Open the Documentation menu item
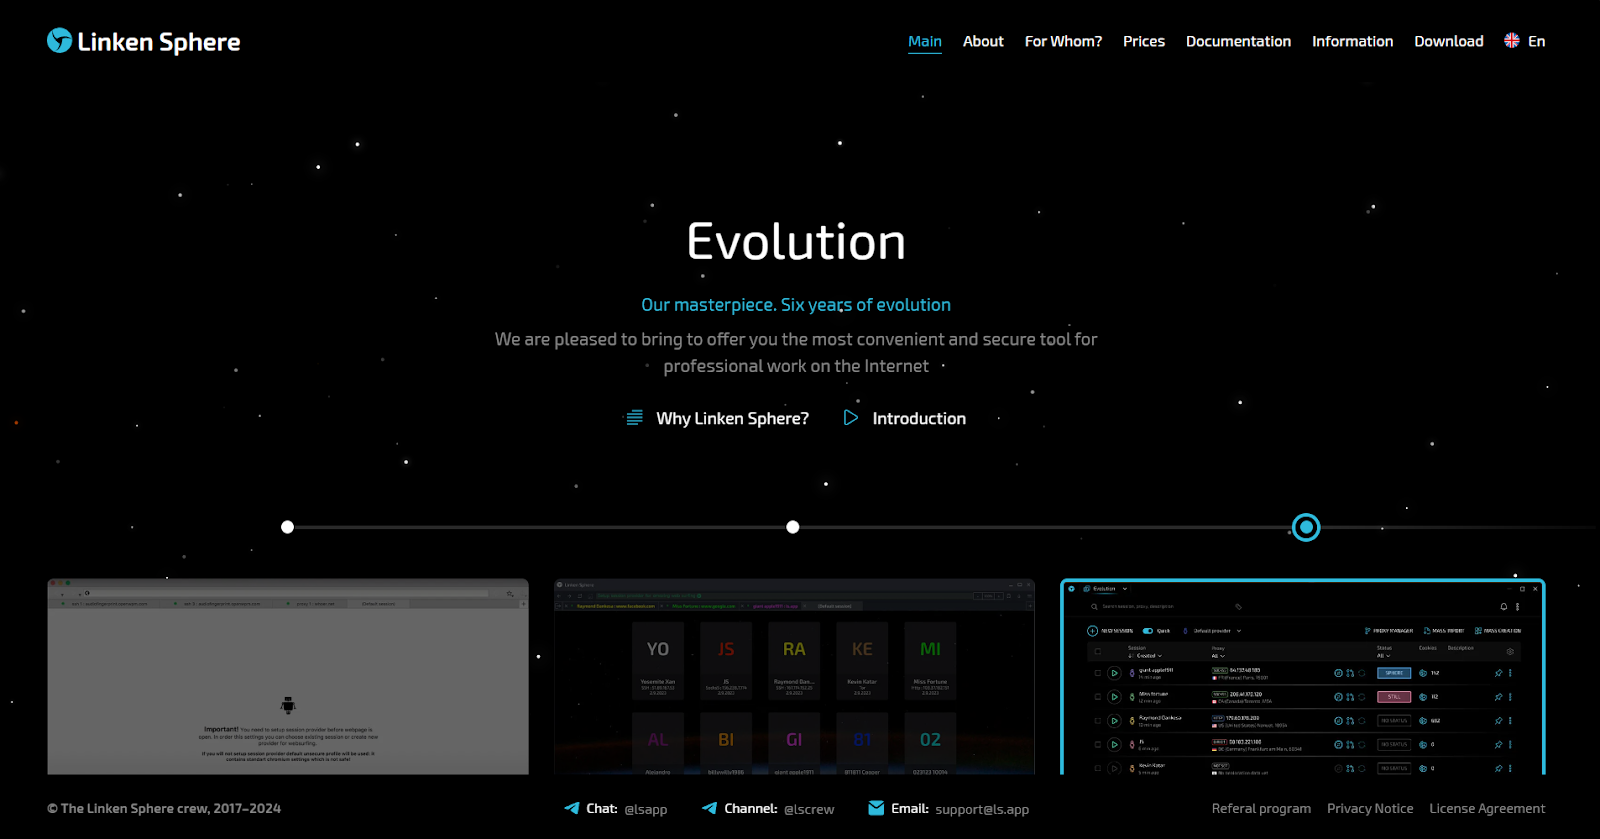Viewport: 1600px width, 839px height. [x=1238, y=41]
